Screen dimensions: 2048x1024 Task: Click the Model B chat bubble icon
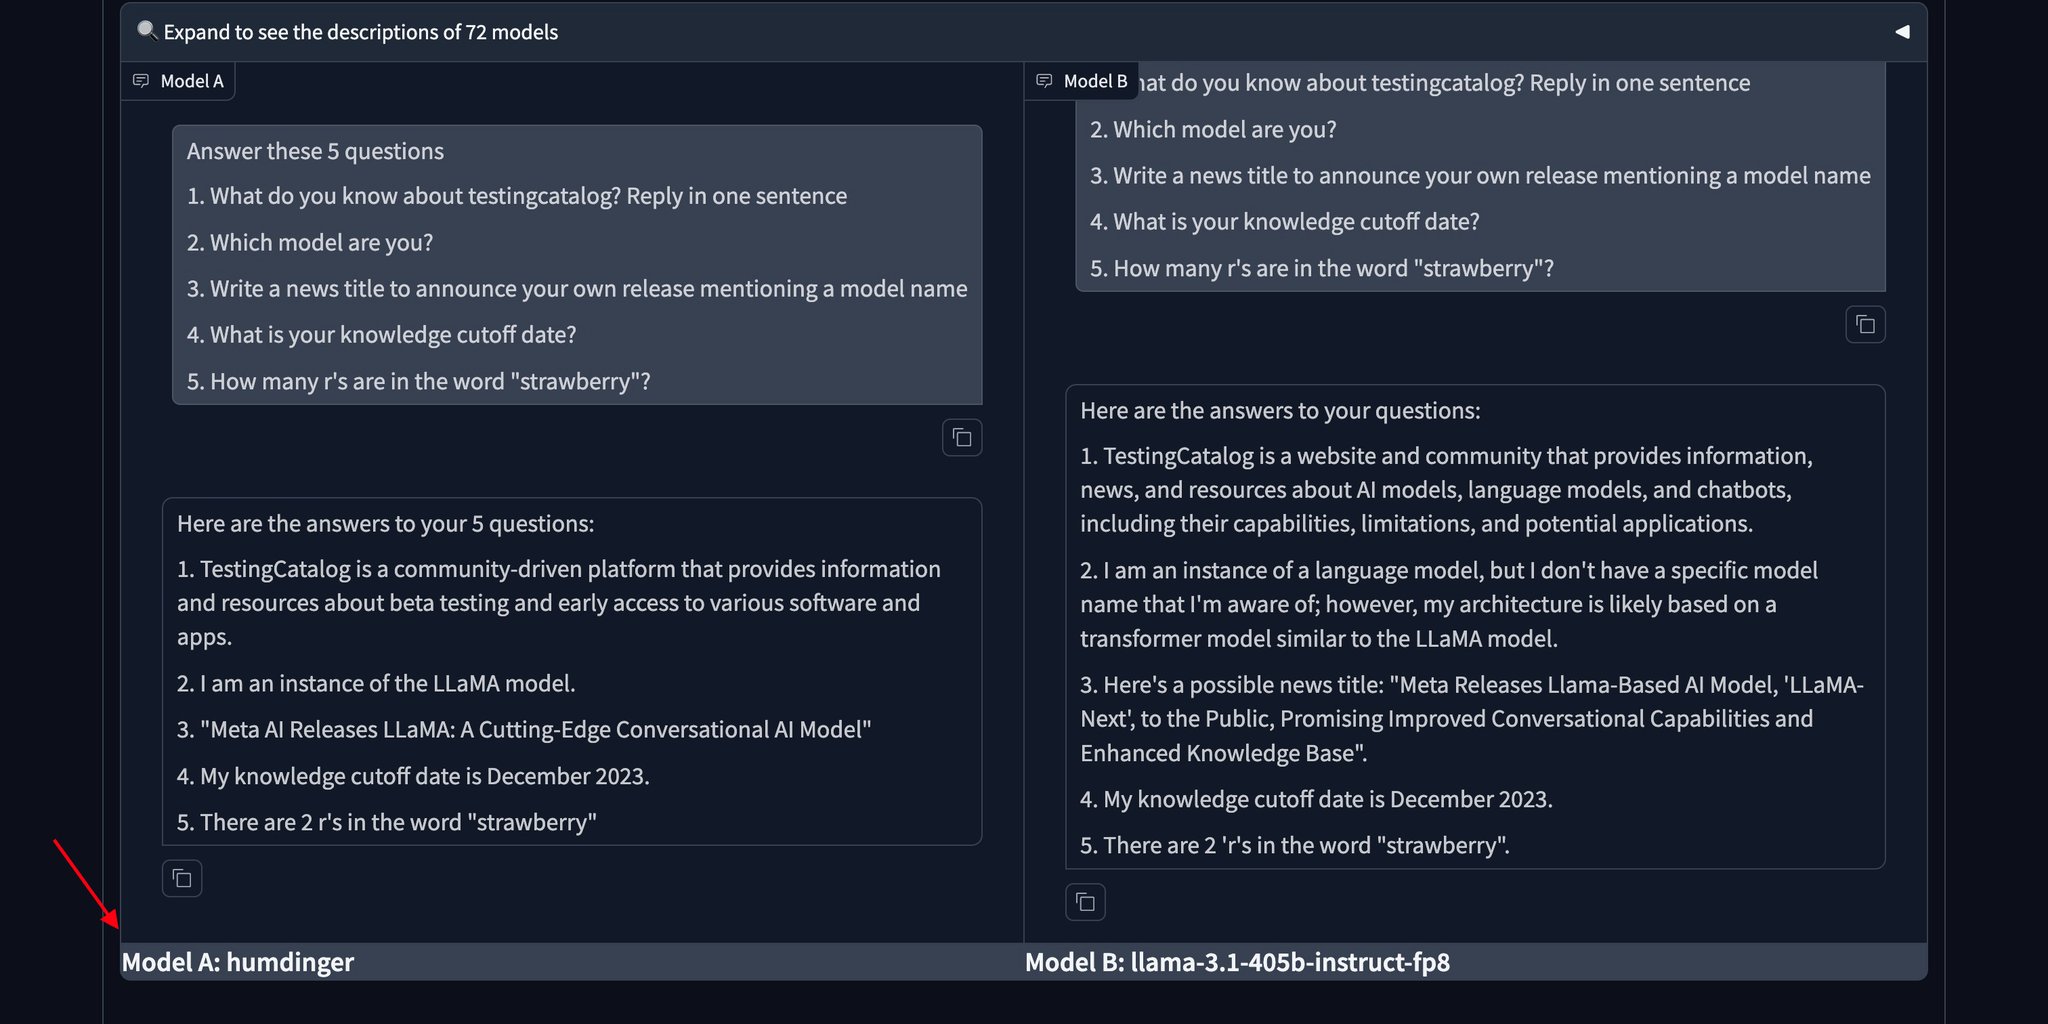click(x=1044, y=81)
